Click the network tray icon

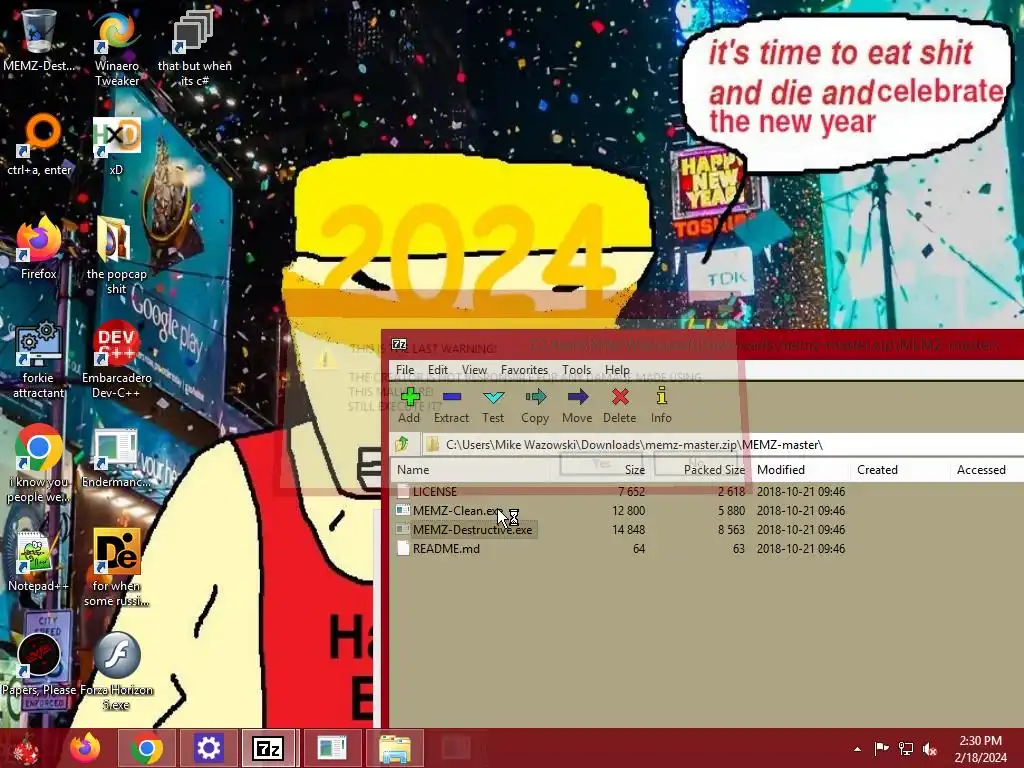click(906, 748)
